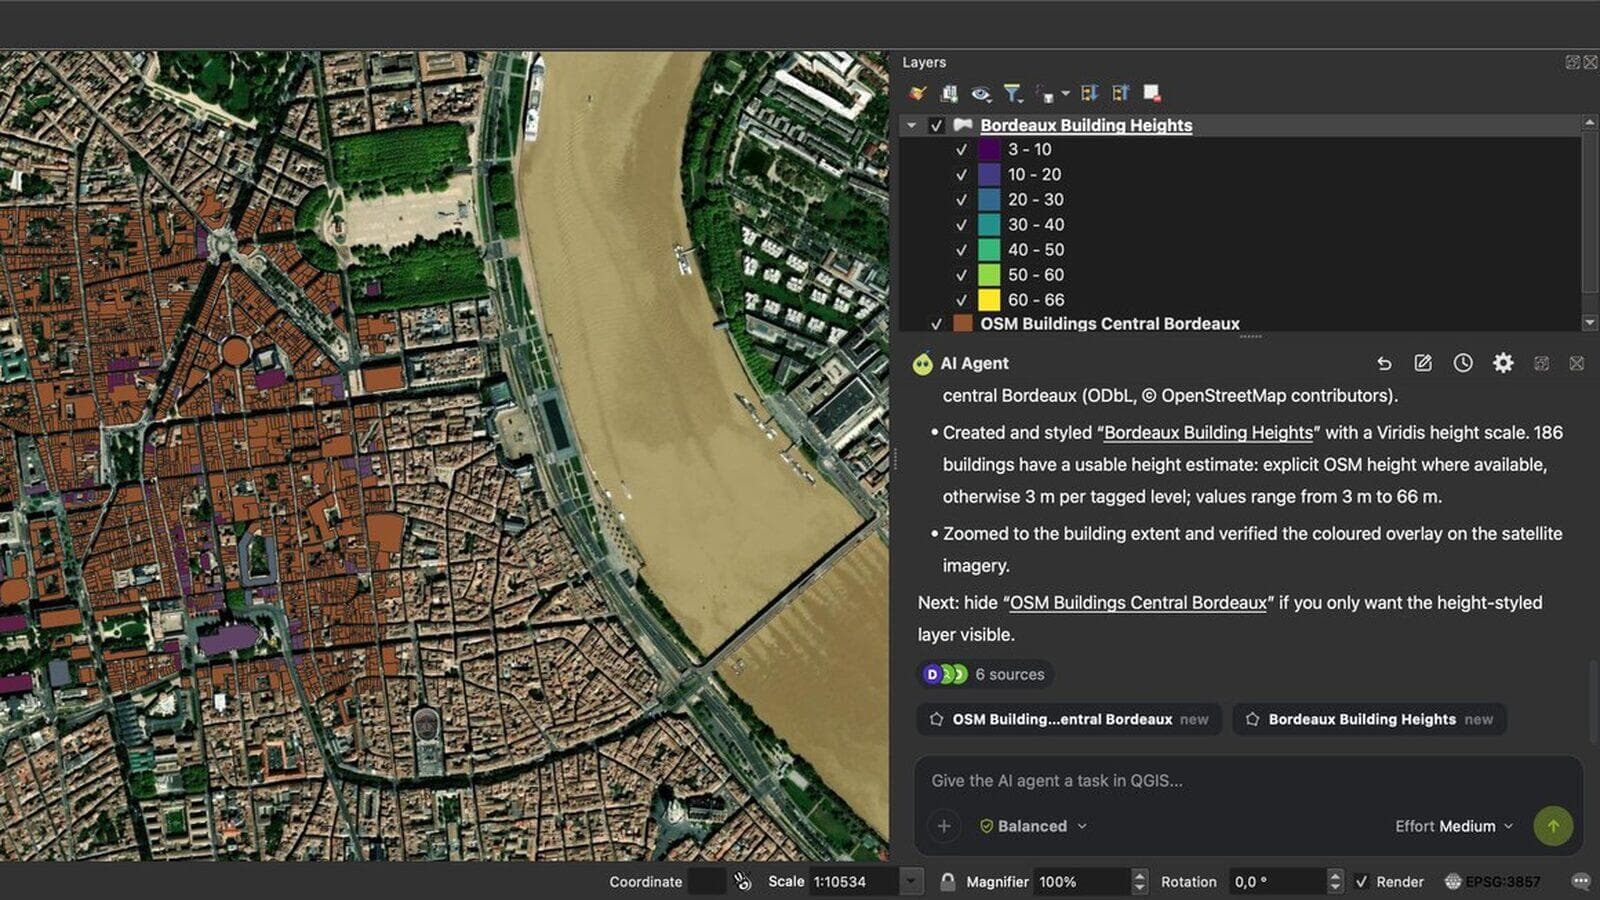This screenshot has height=900, width=1600.
Task: Click the AI agent task input field
Action: 1248,781
